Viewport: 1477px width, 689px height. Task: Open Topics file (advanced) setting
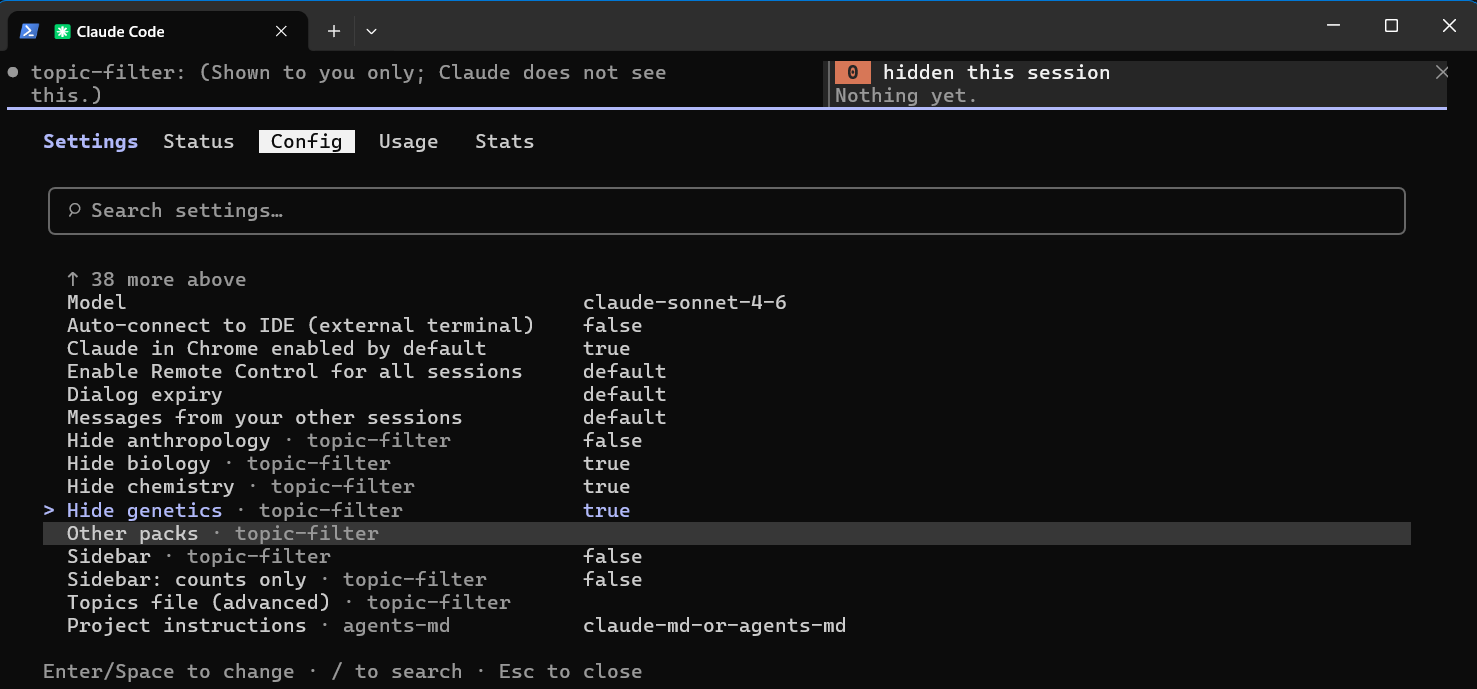pos(727,602)
